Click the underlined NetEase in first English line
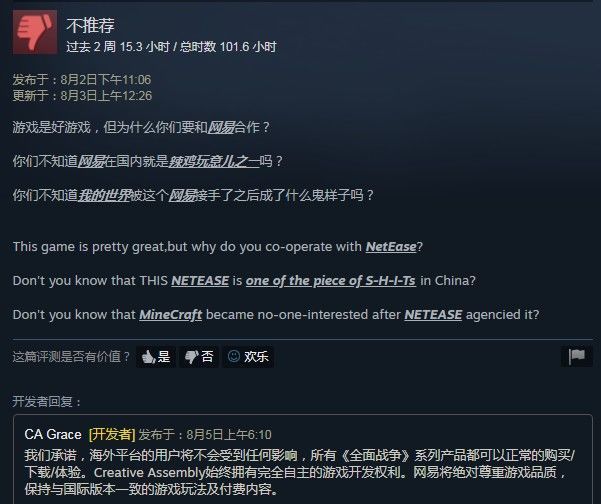 tap(391, 247)
